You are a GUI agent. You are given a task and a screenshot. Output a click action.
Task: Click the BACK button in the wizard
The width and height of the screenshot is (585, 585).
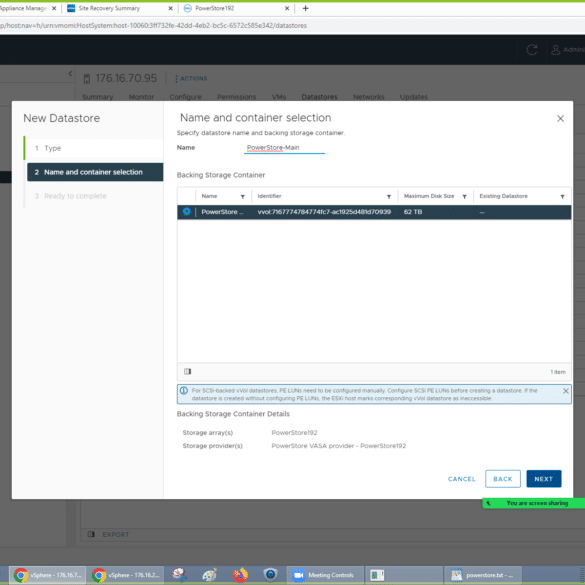click(x=503, y=479)
